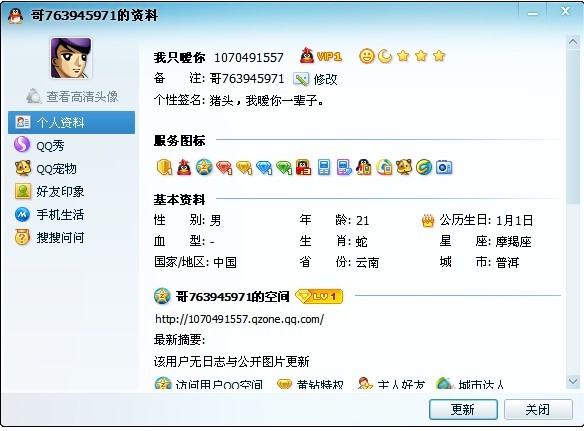
Task: Click the gold shield service icon
Action: (x=164, y=167)
